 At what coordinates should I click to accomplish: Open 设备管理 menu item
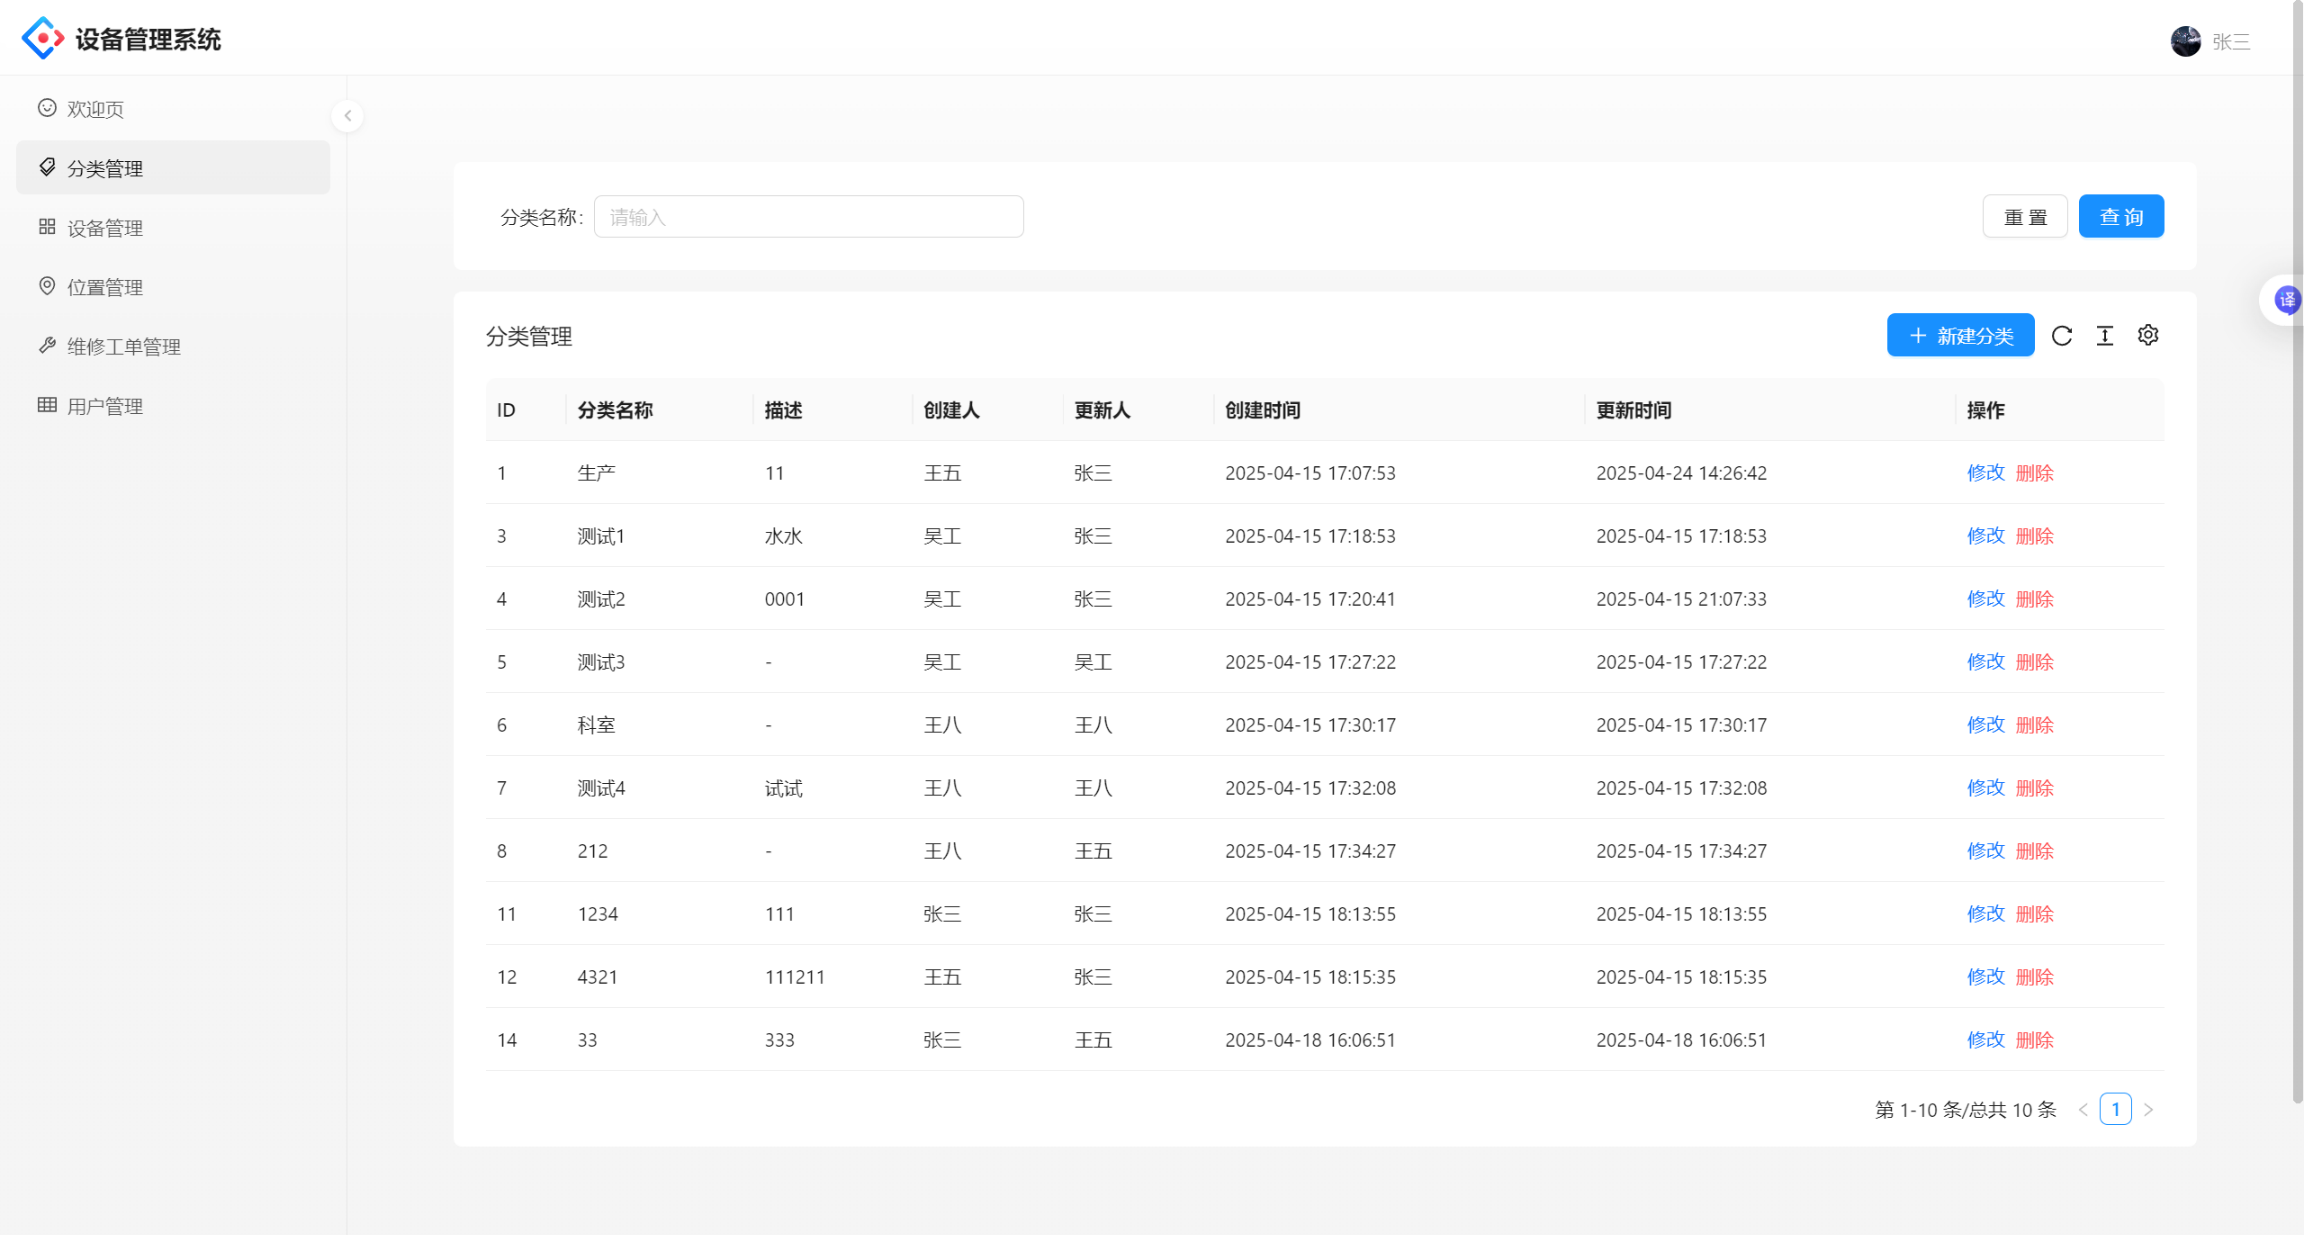pos(104,228)
